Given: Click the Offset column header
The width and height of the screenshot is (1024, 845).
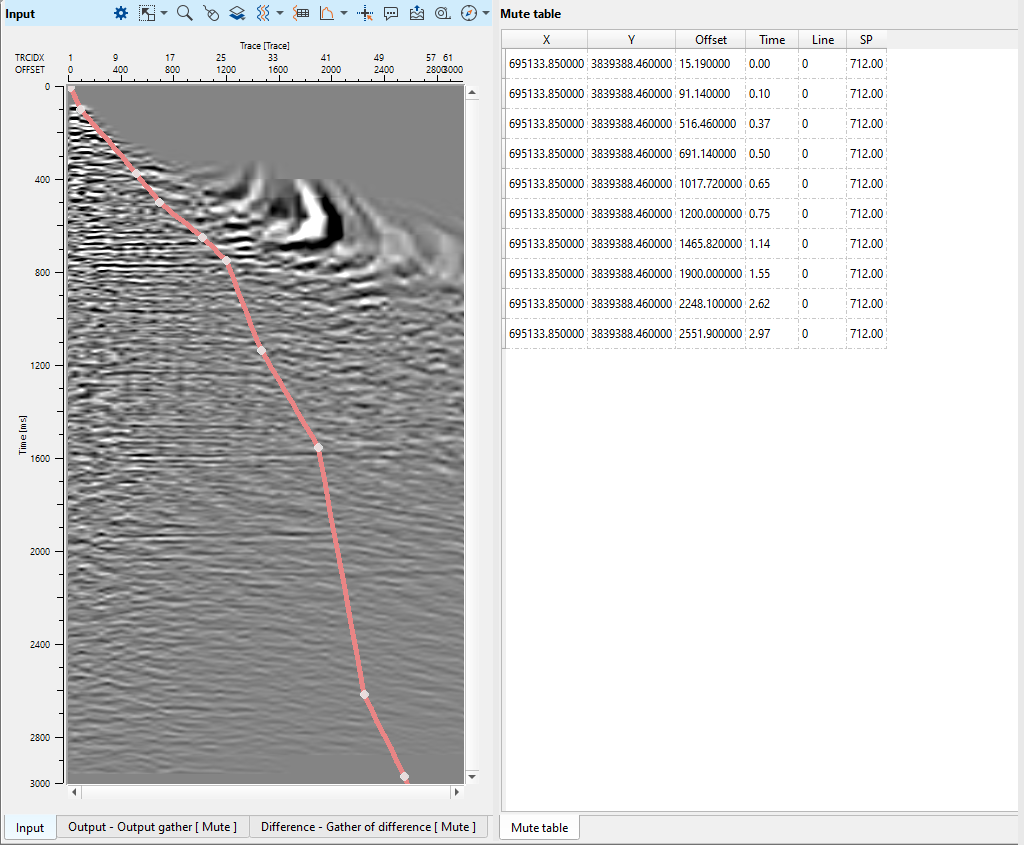Looking at the screenshot, I should 710,40.
